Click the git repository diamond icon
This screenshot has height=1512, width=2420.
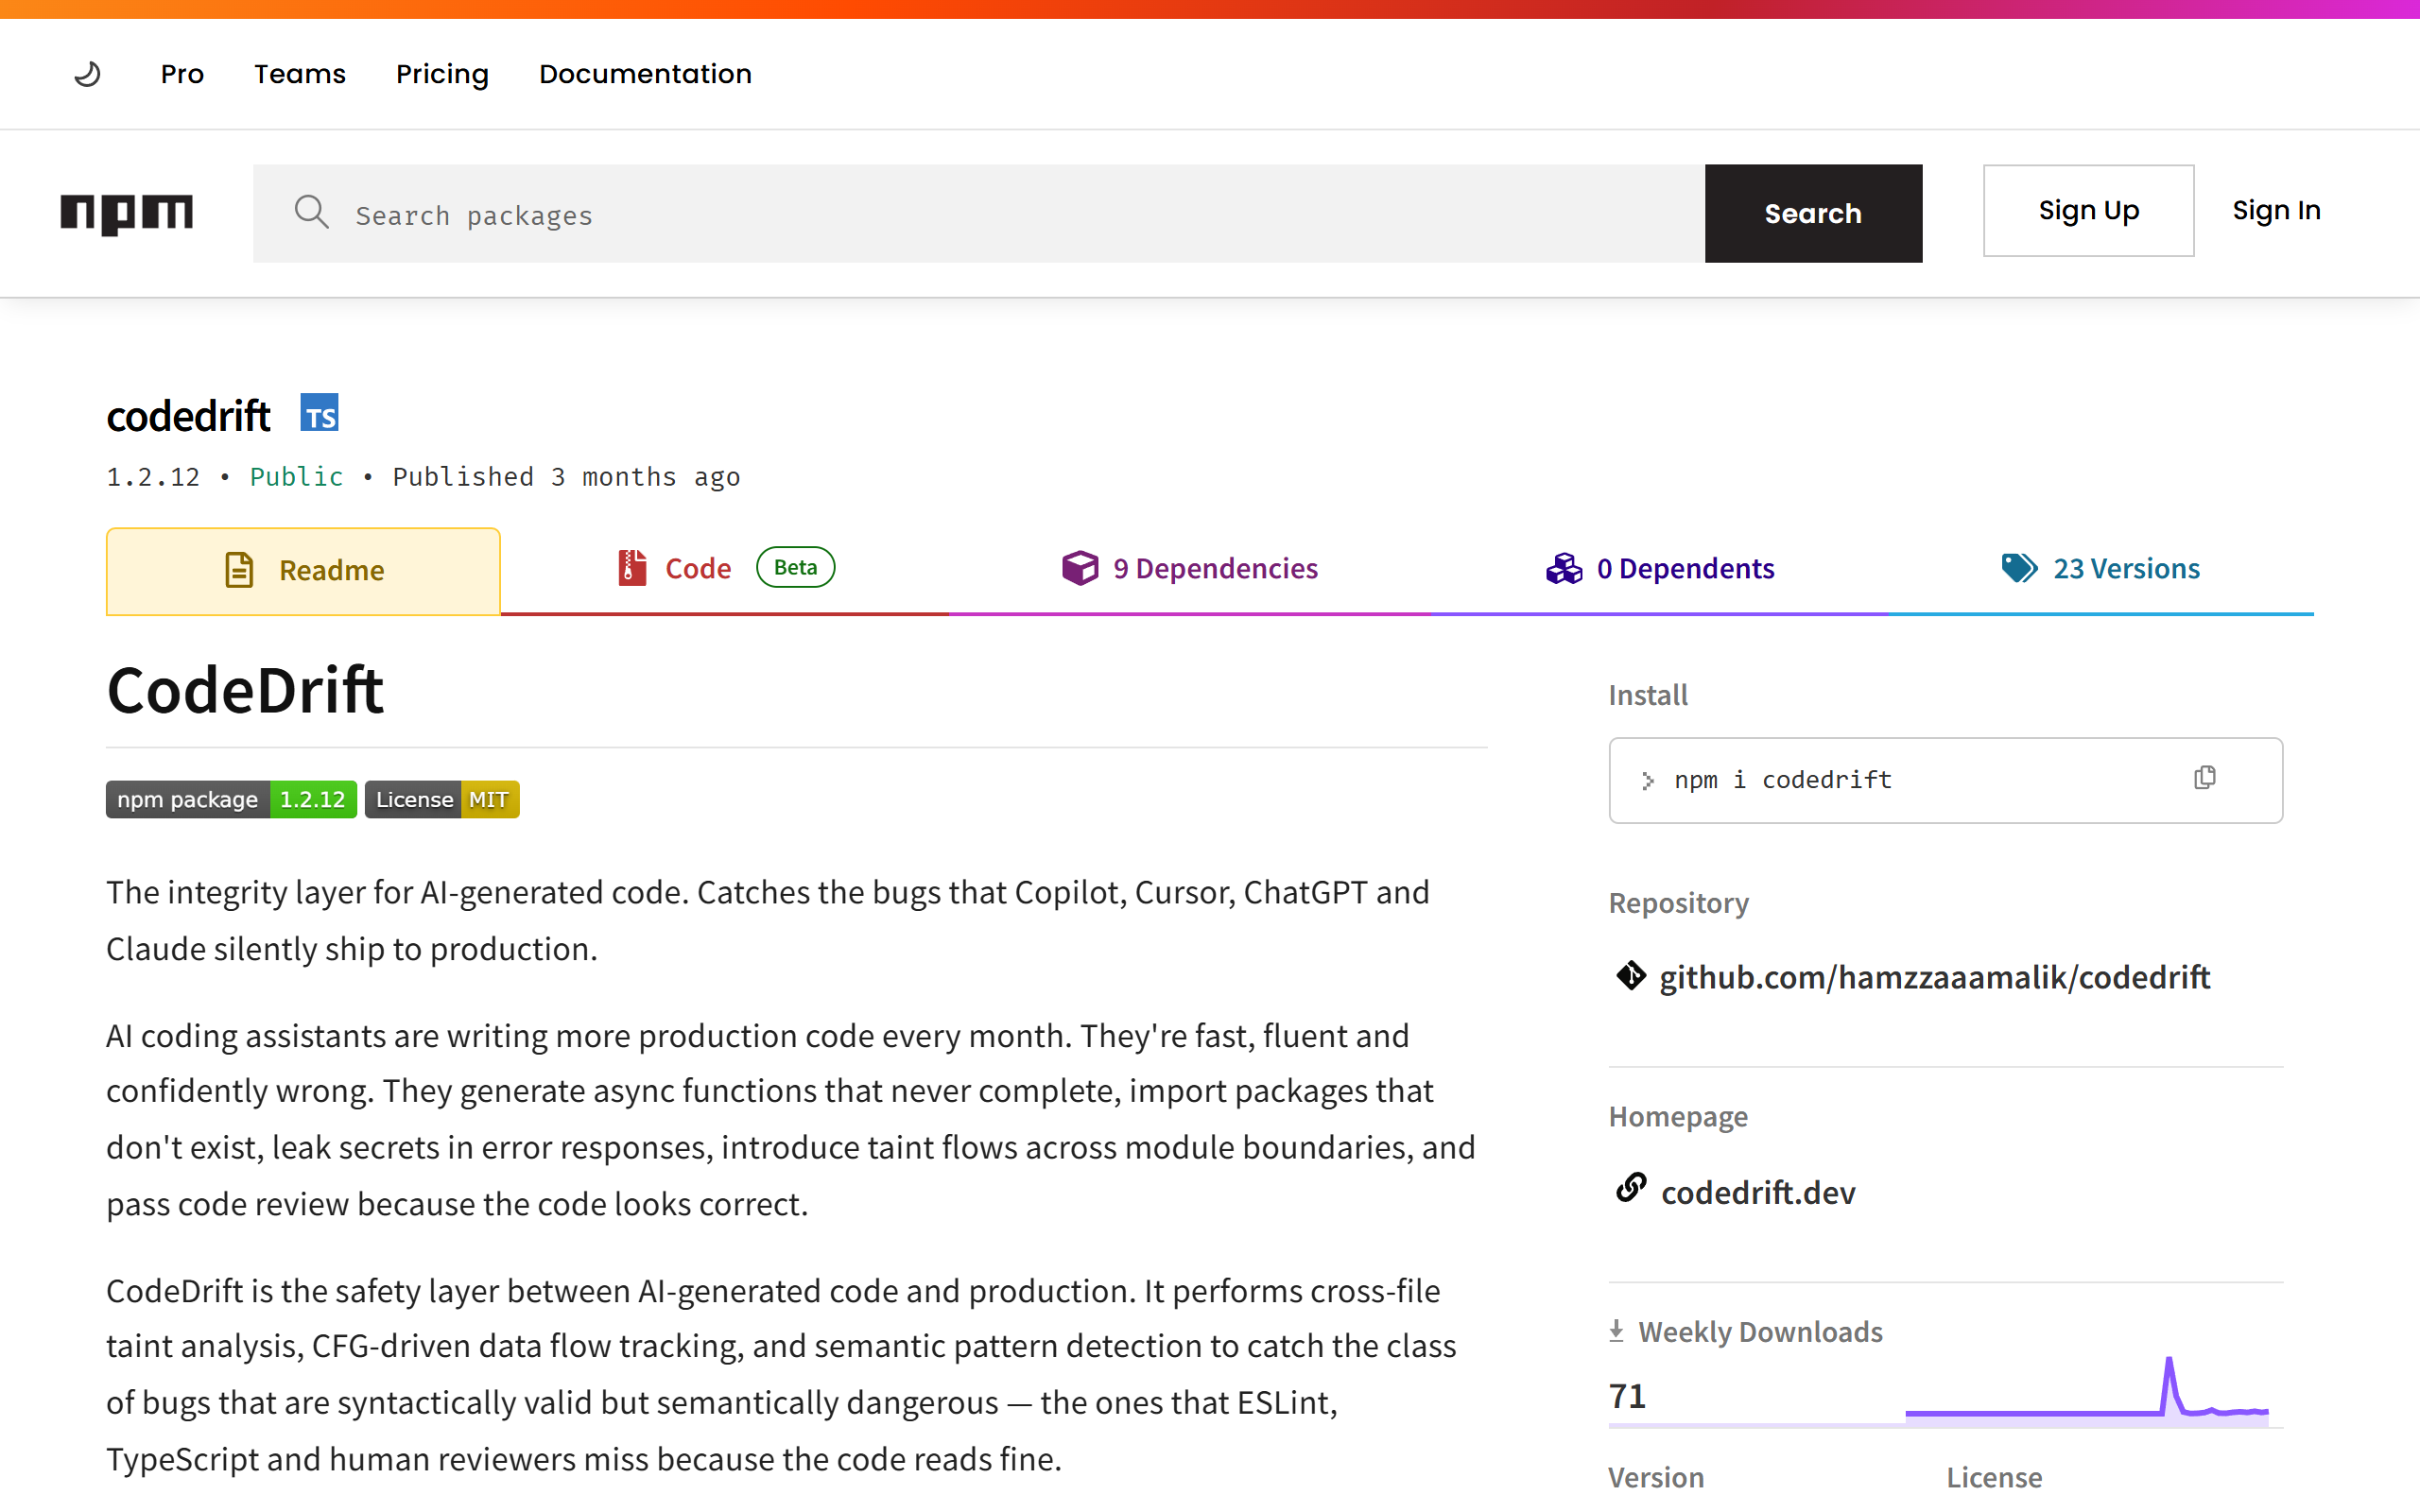coord(1631,975)
